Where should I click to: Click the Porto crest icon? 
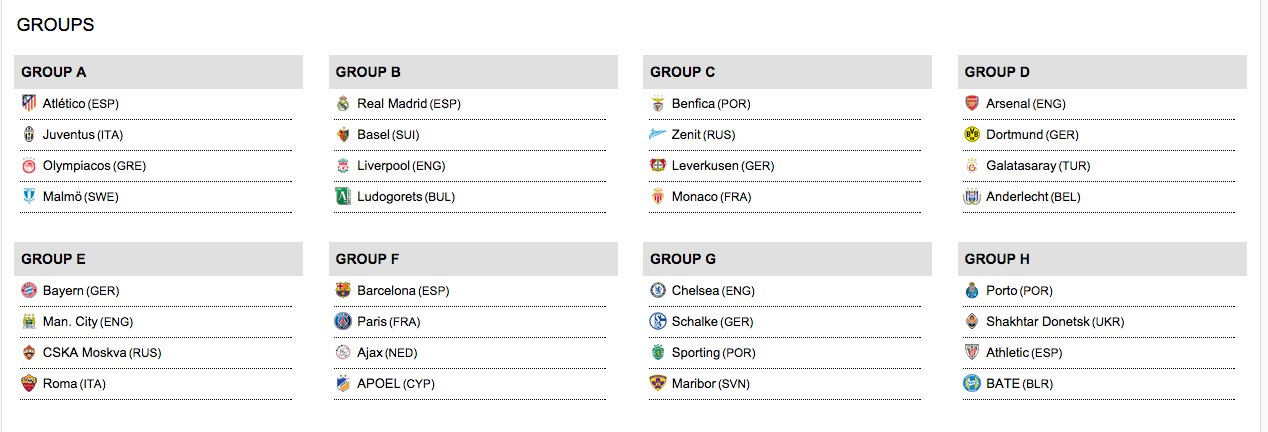pos(972,291)
